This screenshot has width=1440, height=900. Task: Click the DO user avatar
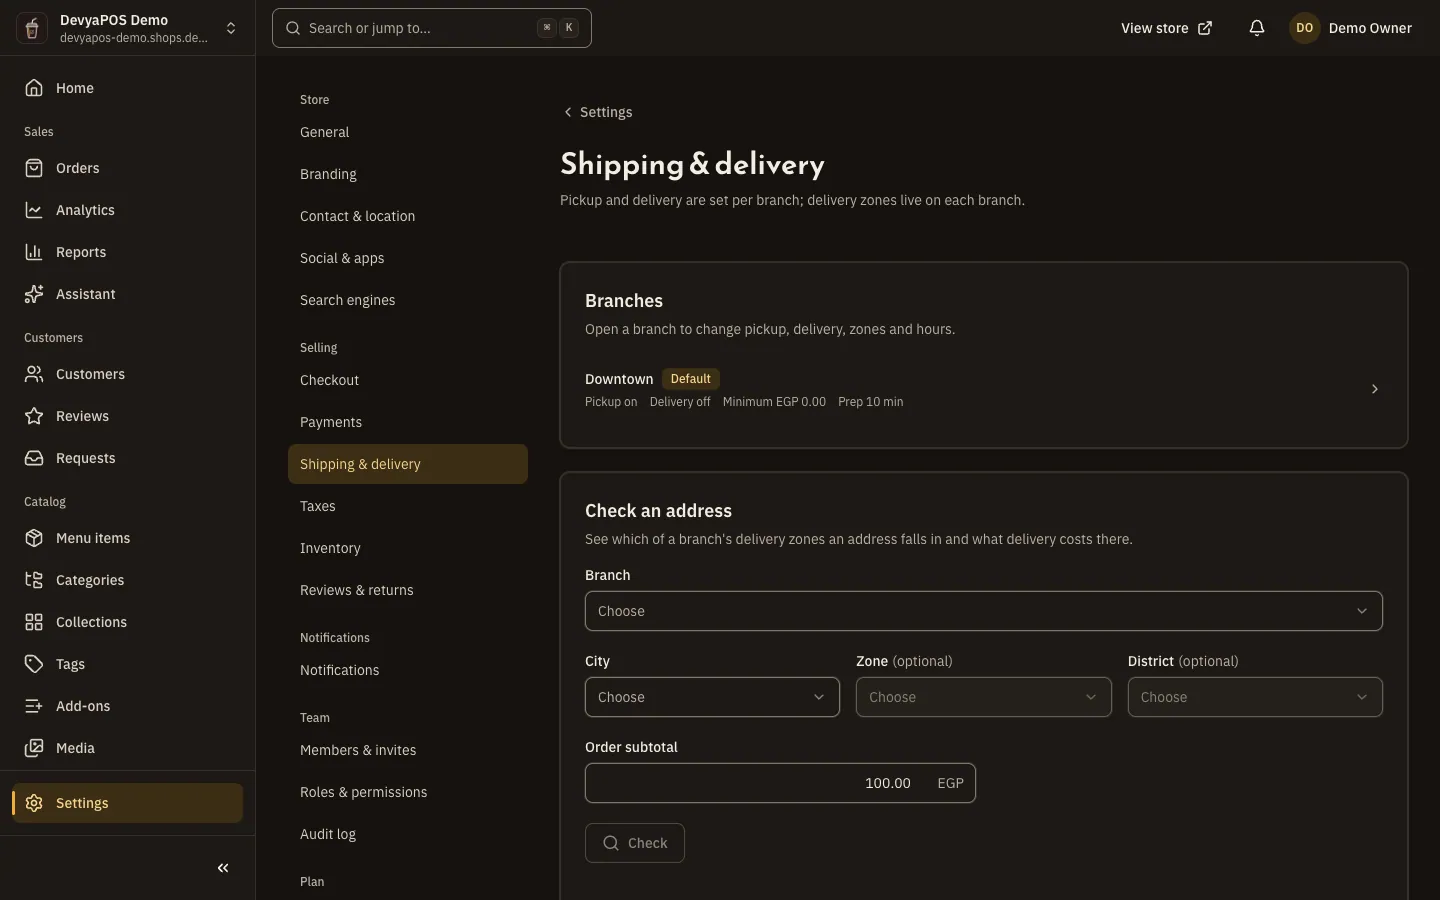tap(1304, 28)
